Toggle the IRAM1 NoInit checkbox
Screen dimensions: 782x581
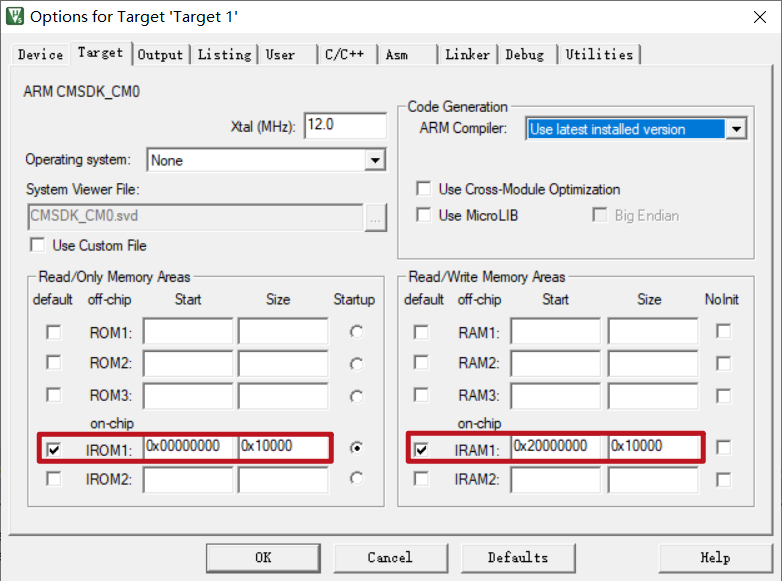click(723, 448)
